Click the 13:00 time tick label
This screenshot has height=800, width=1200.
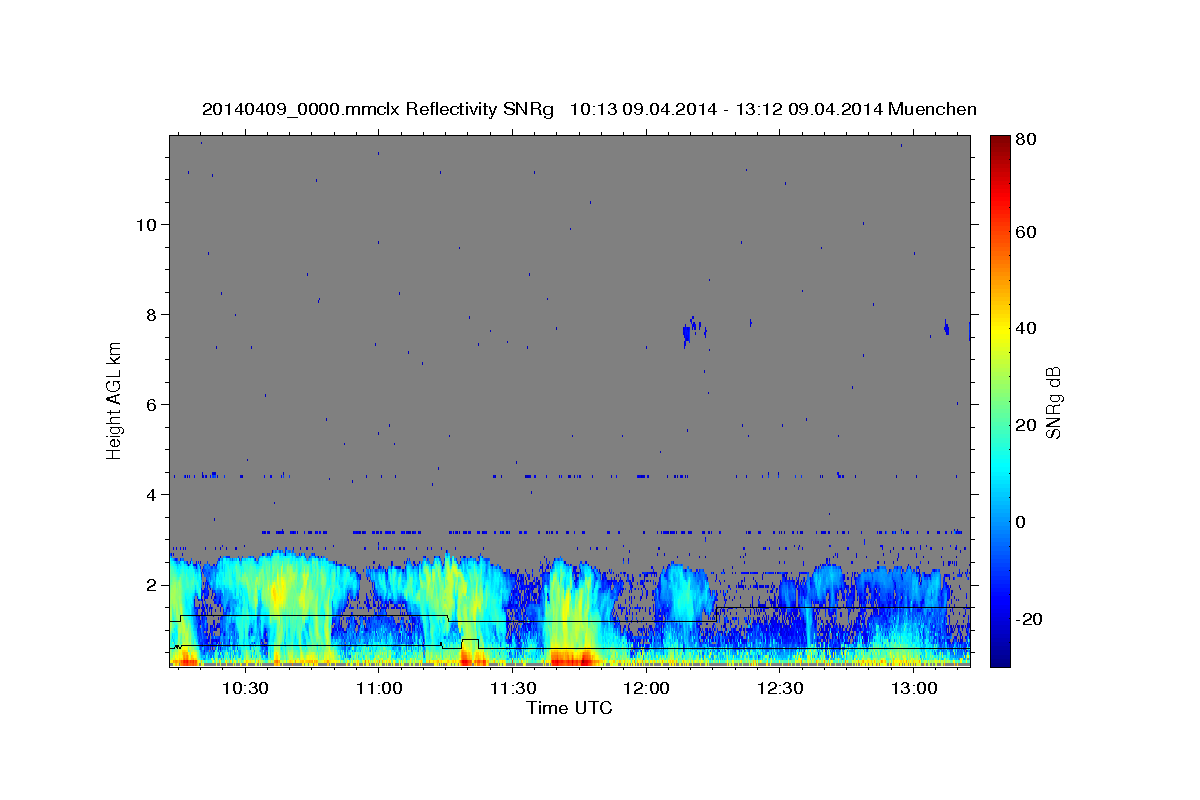[914, 689]
